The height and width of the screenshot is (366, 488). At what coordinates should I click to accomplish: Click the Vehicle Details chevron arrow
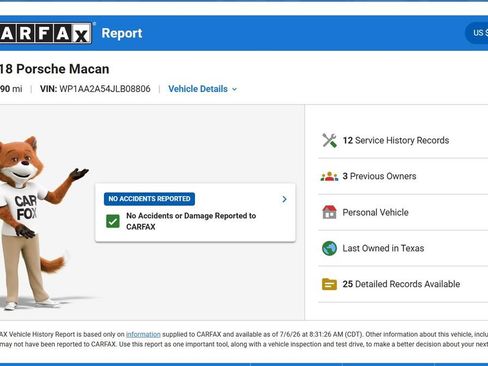pos(234,89)
